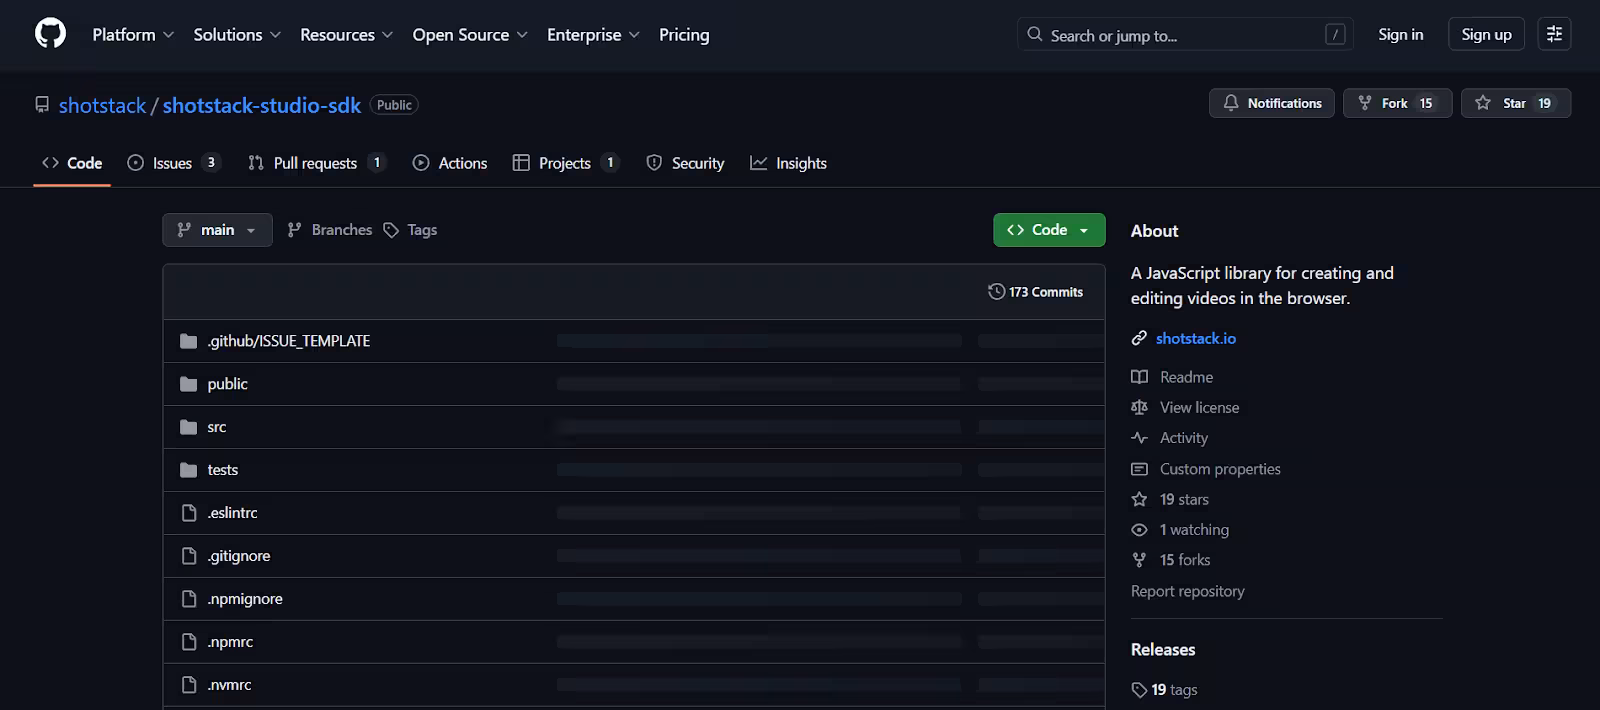Click the Branches fork icon
This screenshot has width=1600, height=710.
(294, 230)
